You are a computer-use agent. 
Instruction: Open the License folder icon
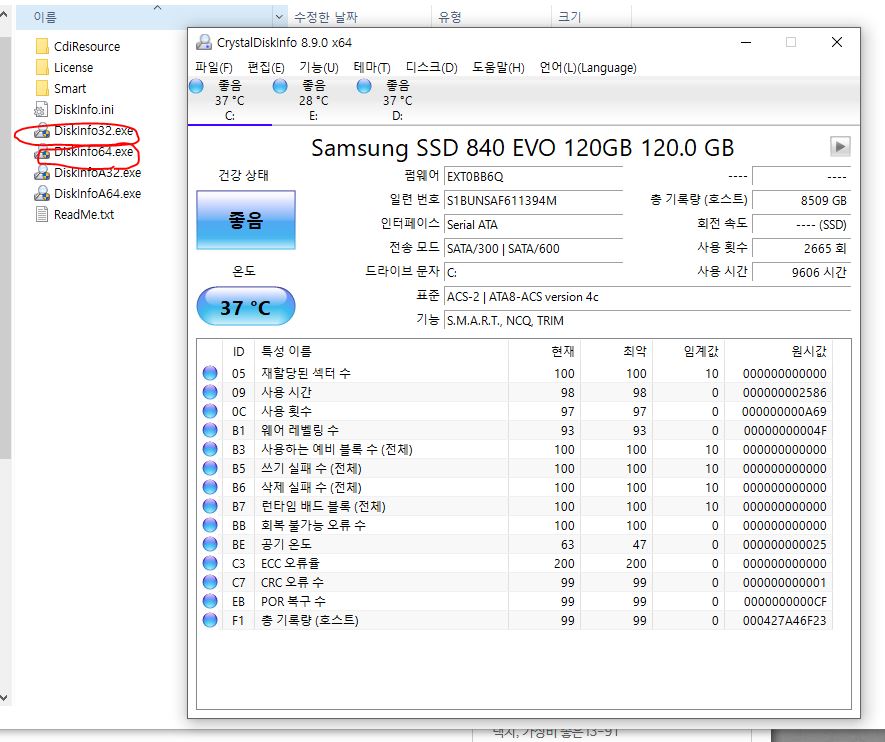click(x=42, y=68)
